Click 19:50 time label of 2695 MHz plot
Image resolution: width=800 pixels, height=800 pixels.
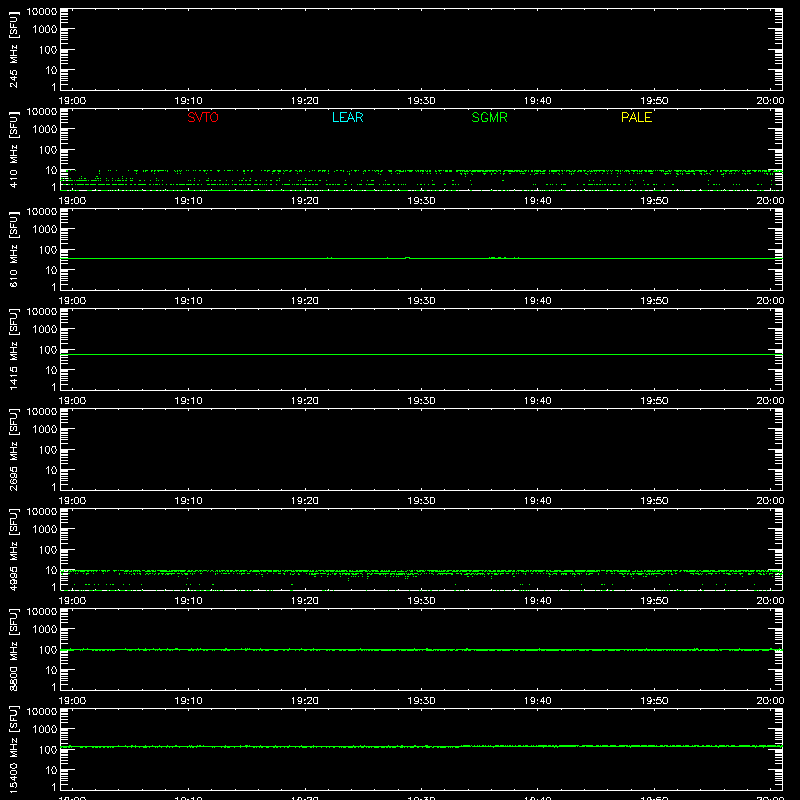click(x=654, y=501)
